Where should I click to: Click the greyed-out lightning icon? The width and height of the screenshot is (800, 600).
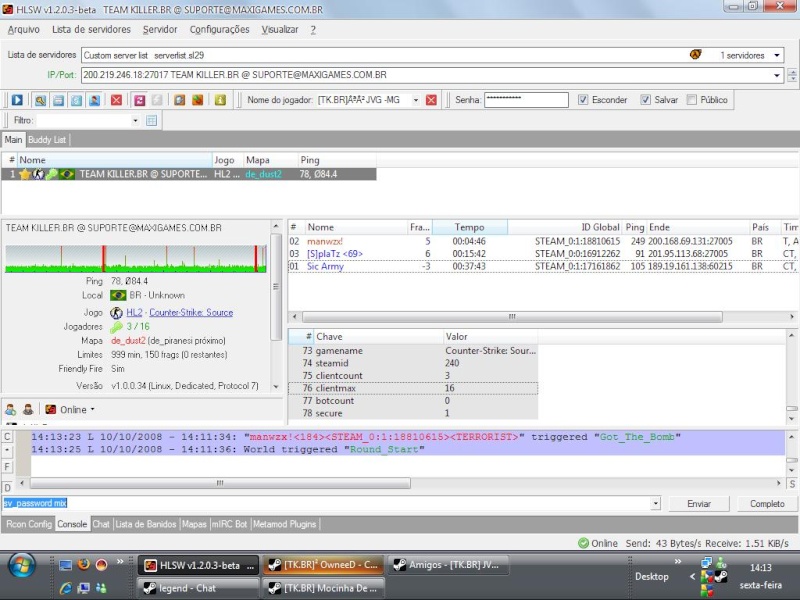coord(157,100)
